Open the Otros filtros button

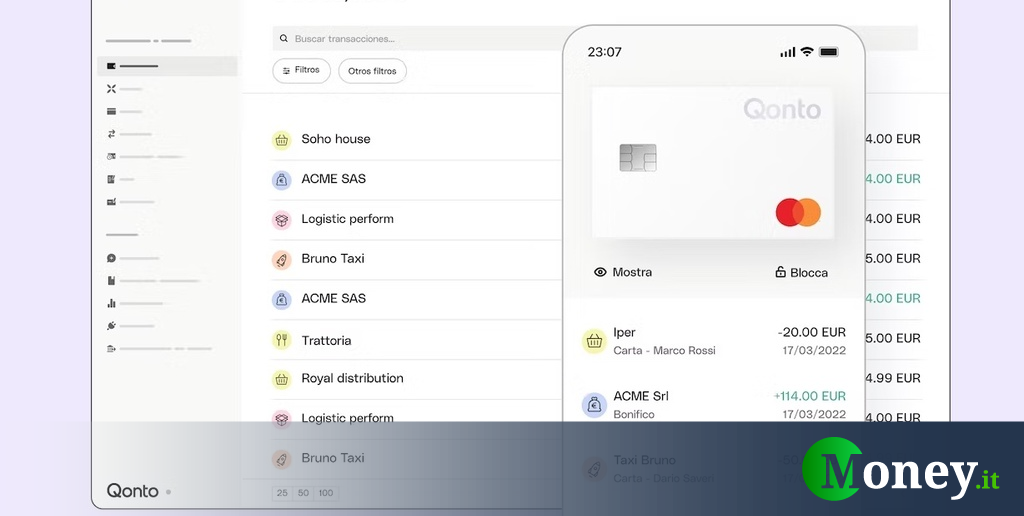coord(372,71)
